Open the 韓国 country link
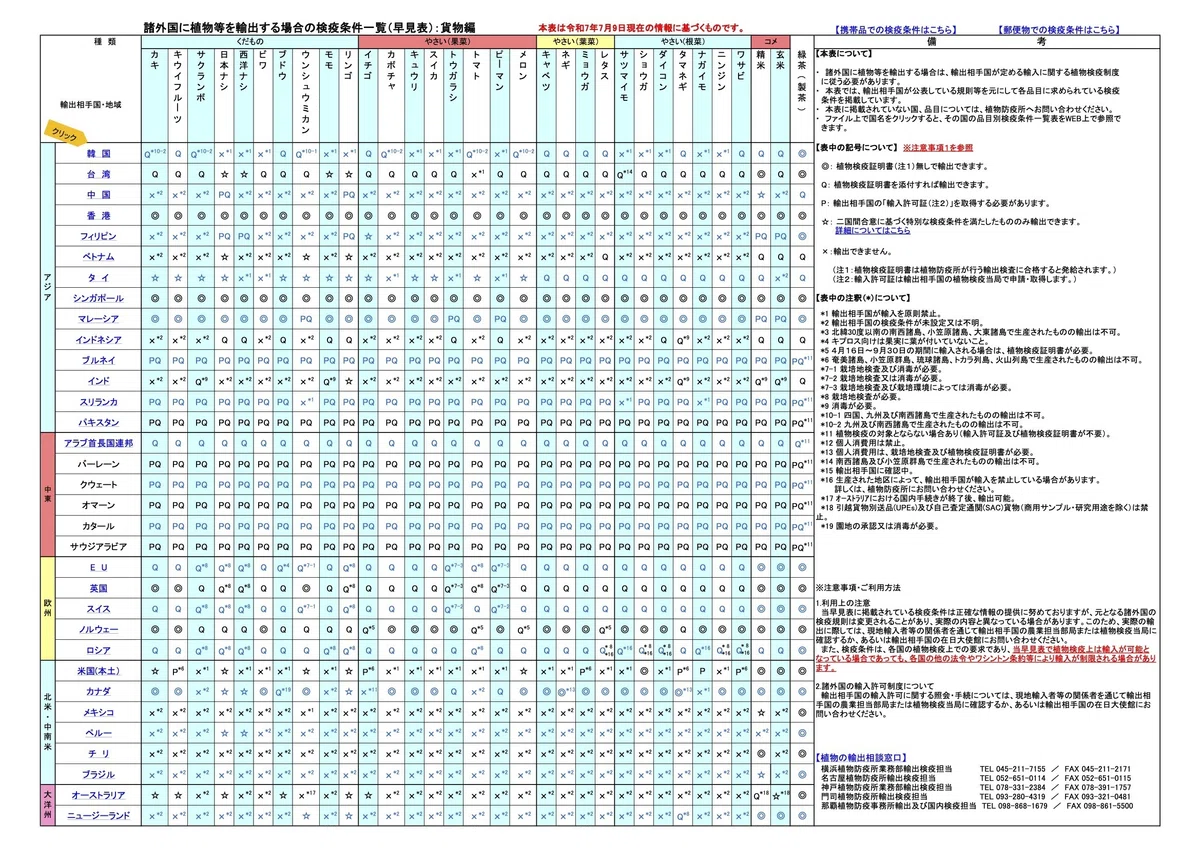The width and height of the screenshot is (1200, 848). [x=98, y=155]
